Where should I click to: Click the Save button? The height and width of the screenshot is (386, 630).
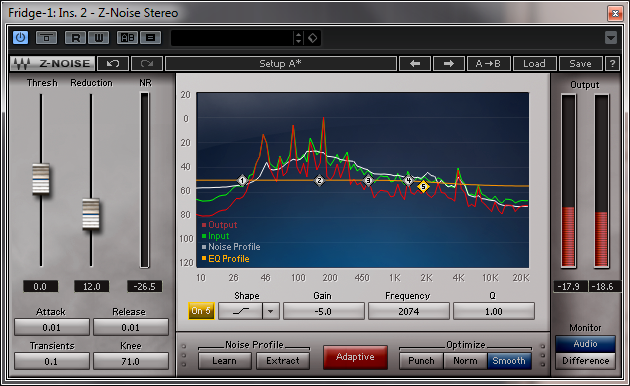(x=580, y=63)
